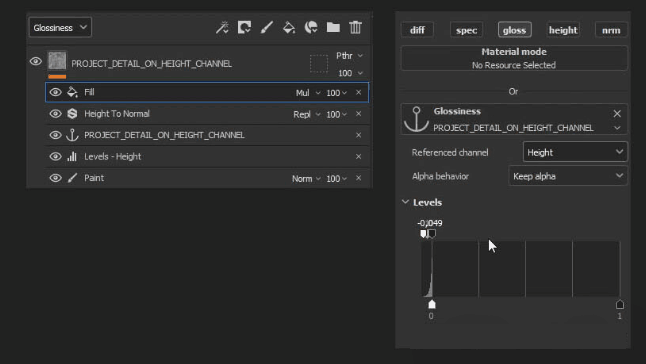The height and width of the screenshot is (364, 646).
Task: Open the Keep alpha behavior dropdown
Action: [568, 176]
